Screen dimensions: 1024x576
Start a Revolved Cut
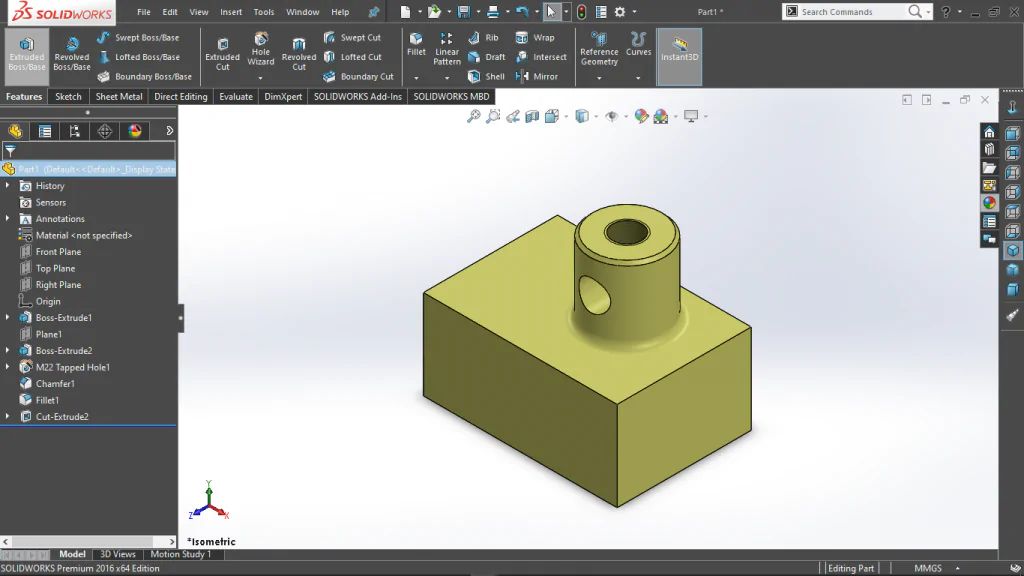click(x=298, y=54)
